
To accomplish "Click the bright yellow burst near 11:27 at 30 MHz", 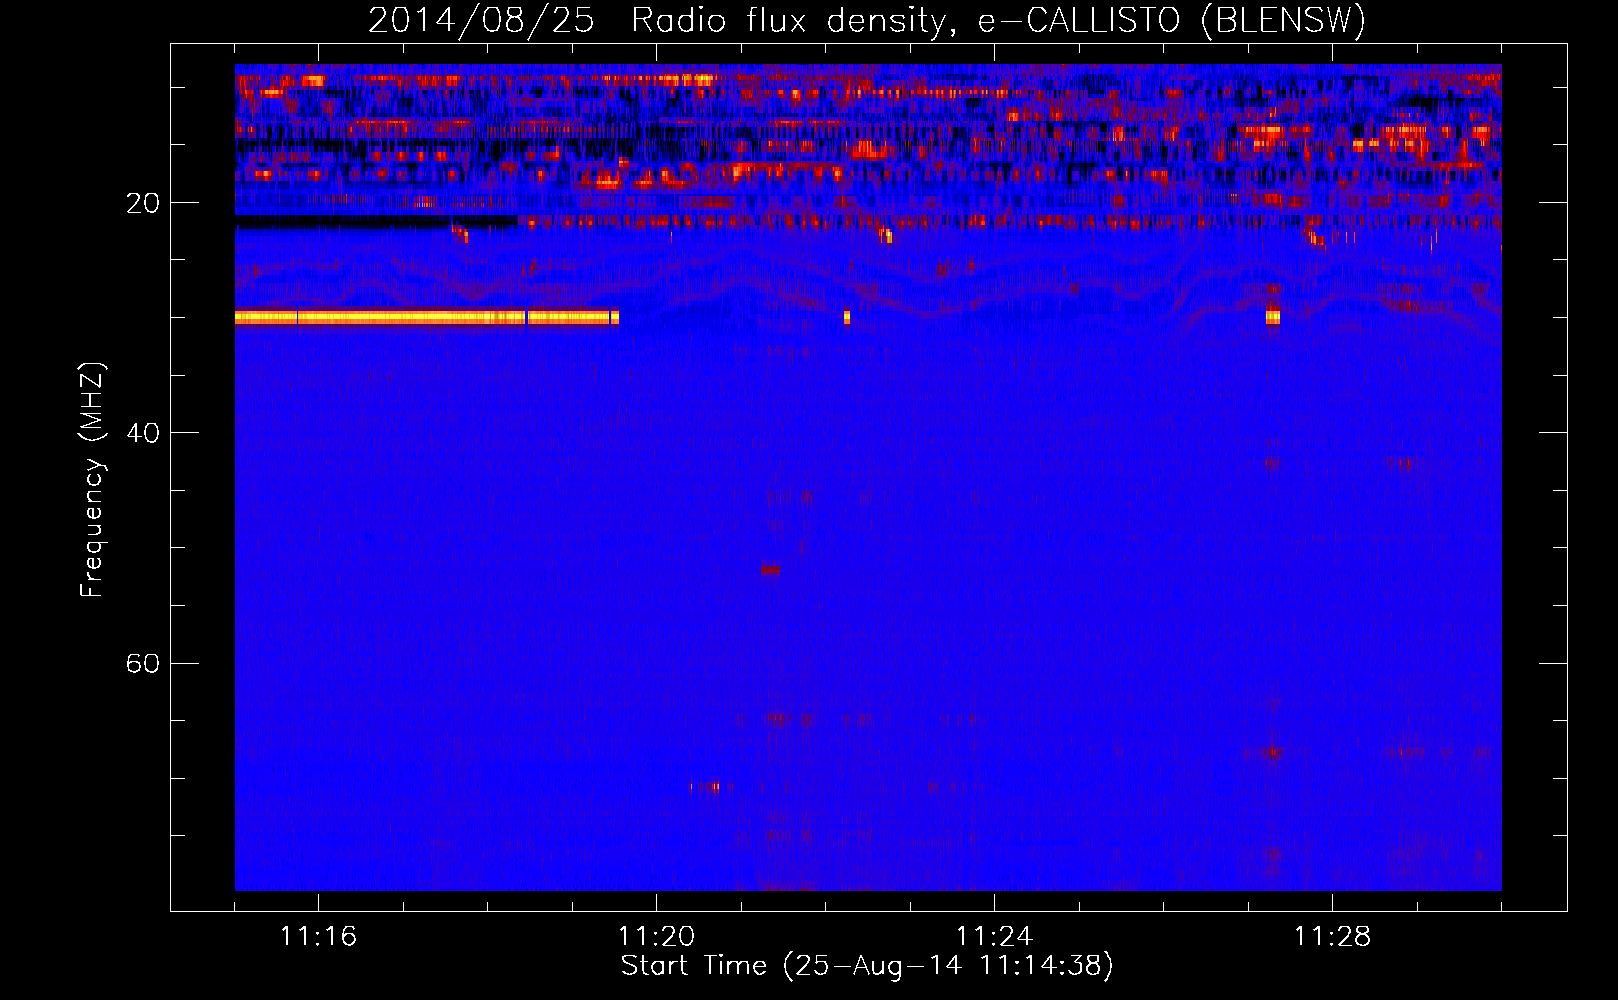I will click(1272, 317).
